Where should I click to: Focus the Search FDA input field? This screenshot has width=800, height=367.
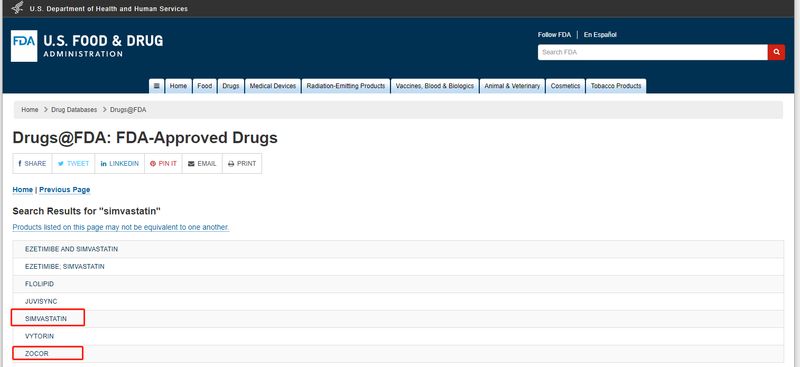(653, 52)
